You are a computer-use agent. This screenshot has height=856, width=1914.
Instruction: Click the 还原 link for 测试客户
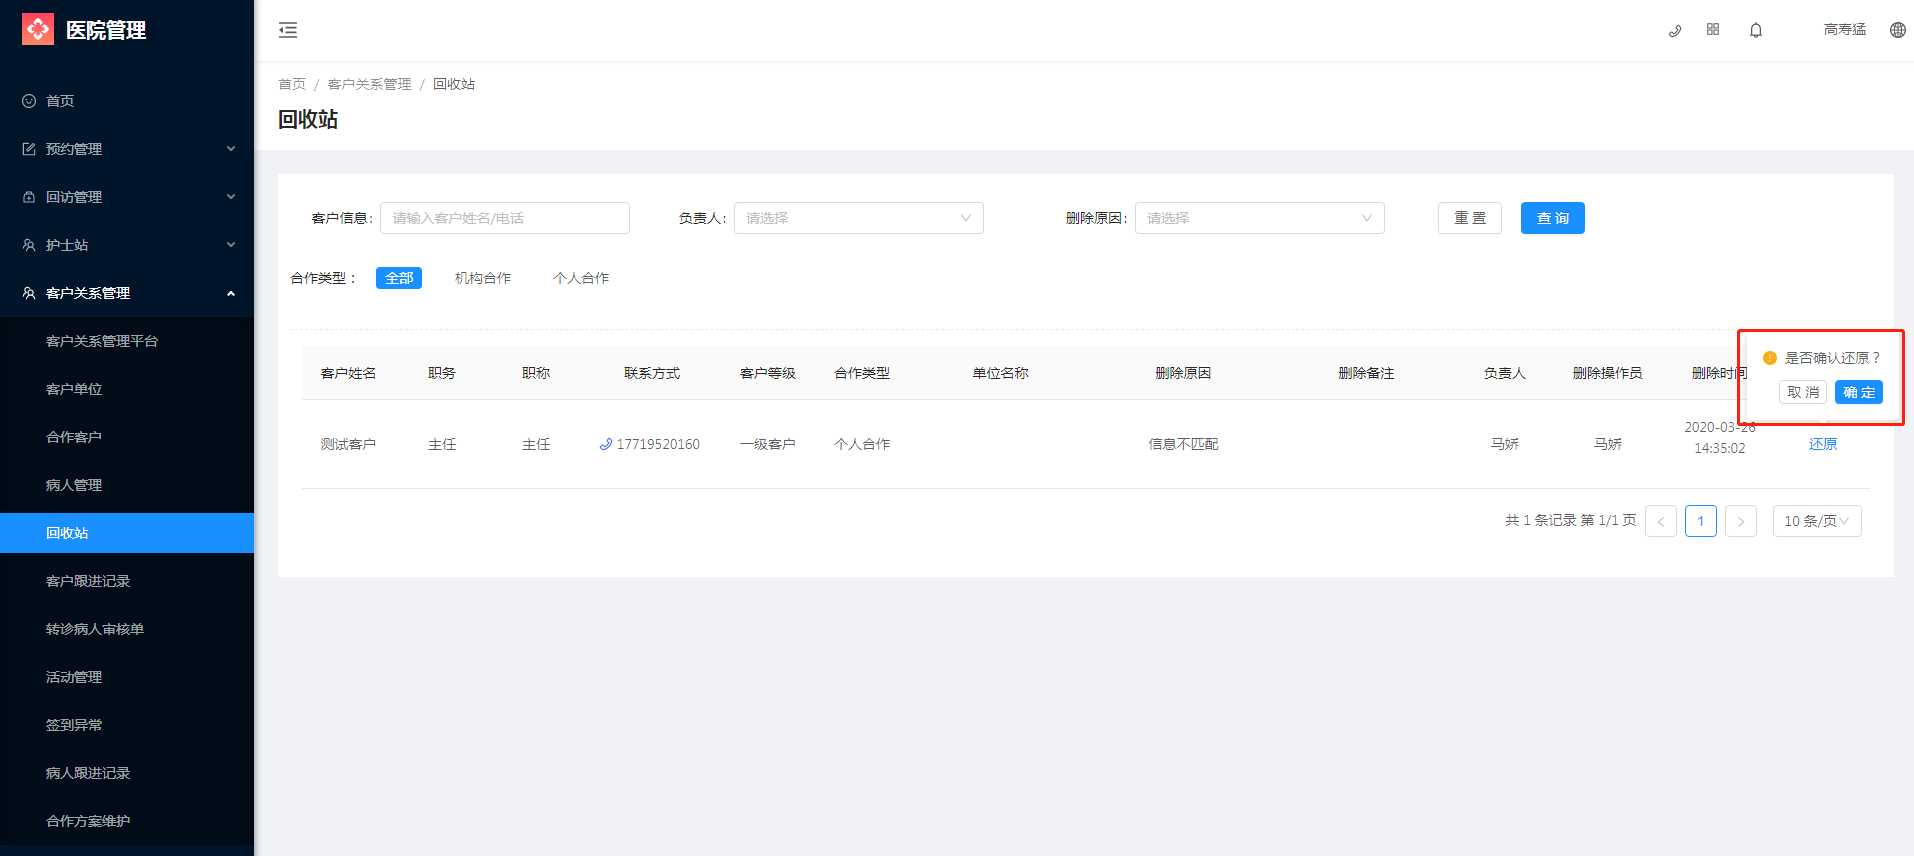(1823, 444)
